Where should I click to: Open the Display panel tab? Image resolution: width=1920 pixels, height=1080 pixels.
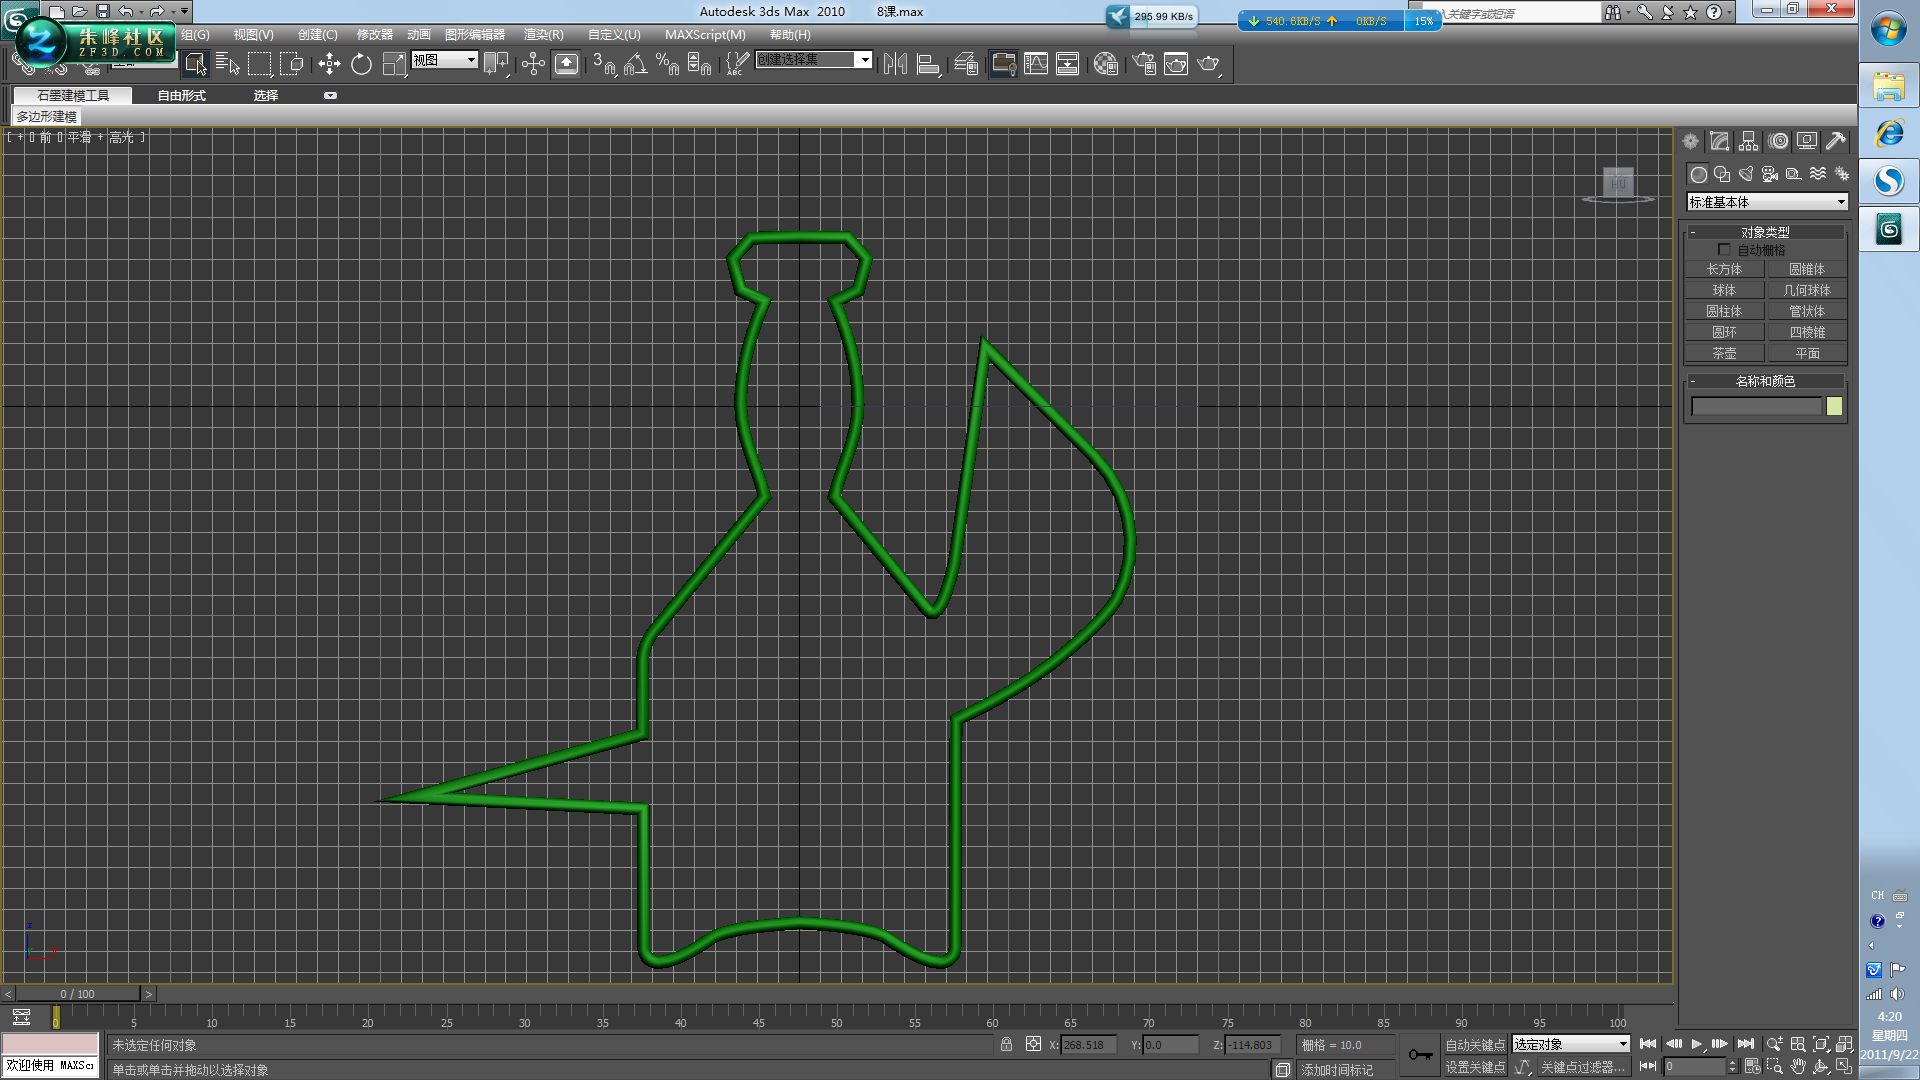tap(1807, 141)
